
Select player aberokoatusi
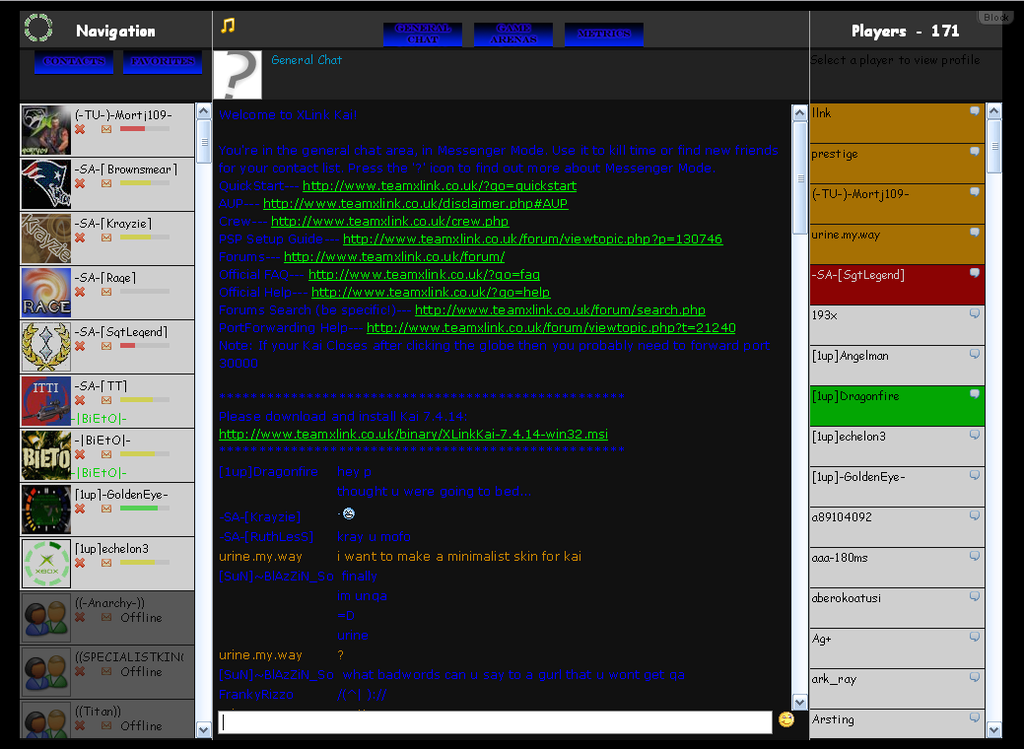pos(897,608)
